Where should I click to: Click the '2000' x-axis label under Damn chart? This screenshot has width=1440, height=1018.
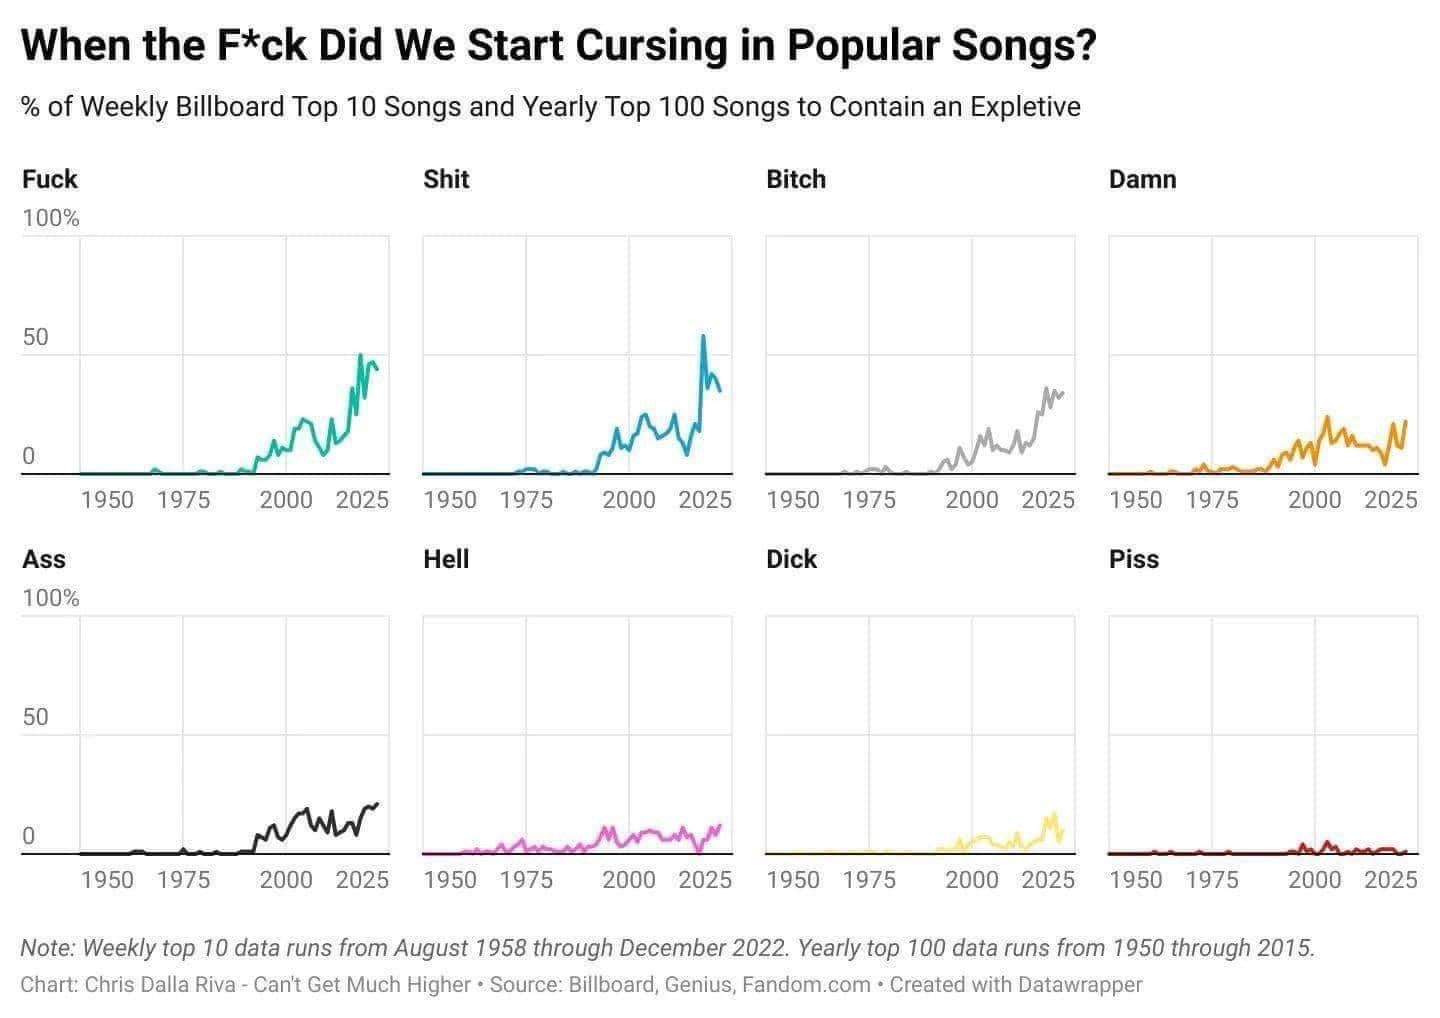[x=1314, y=499]
